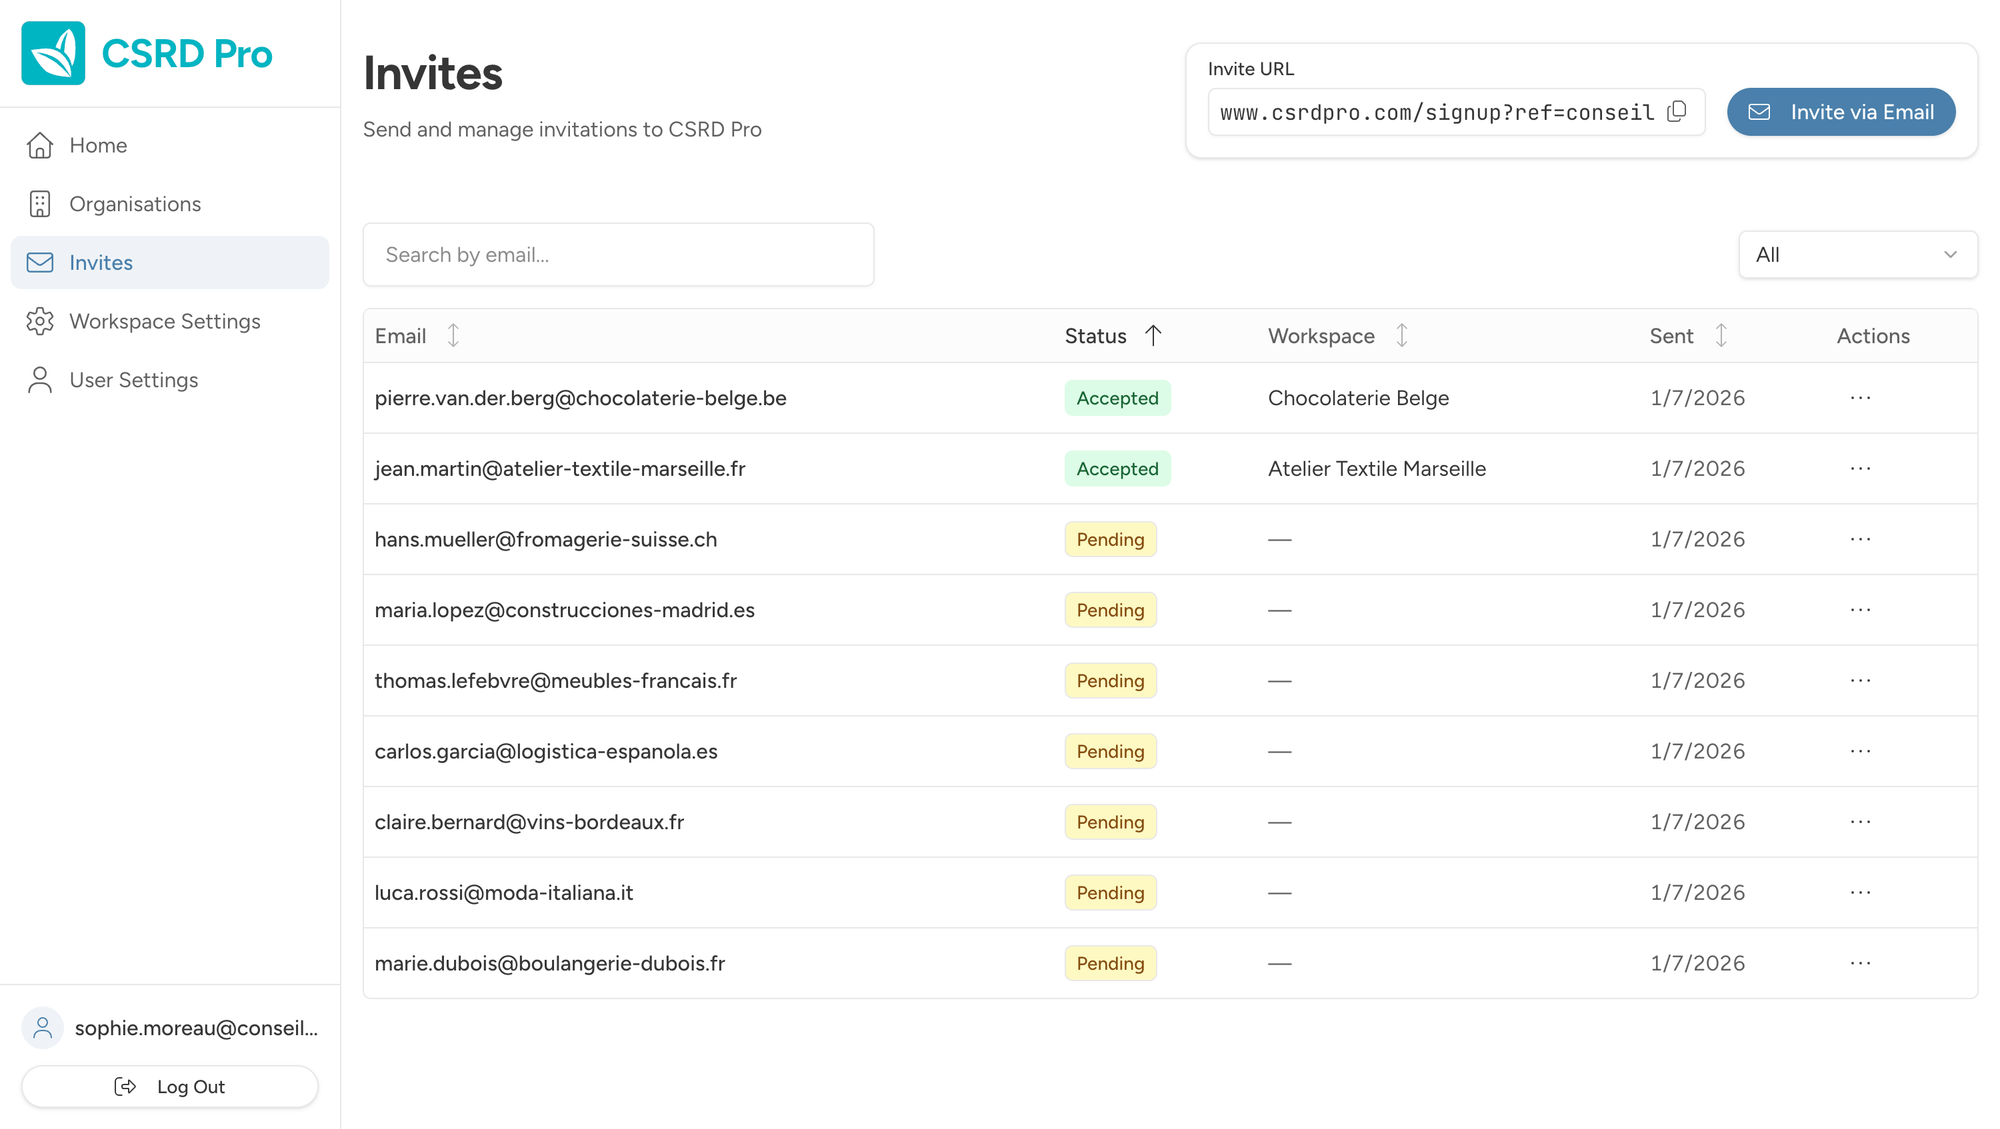Viewport: 2000px width, 1129px height.
Task: Open the All status filter dropdown
Action: 1857,254
